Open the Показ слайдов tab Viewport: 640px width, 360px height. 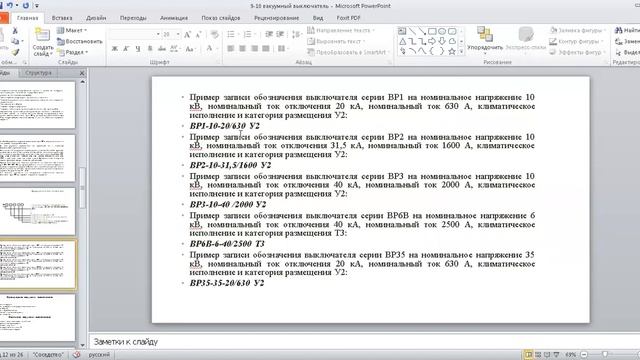coord(221,18)
